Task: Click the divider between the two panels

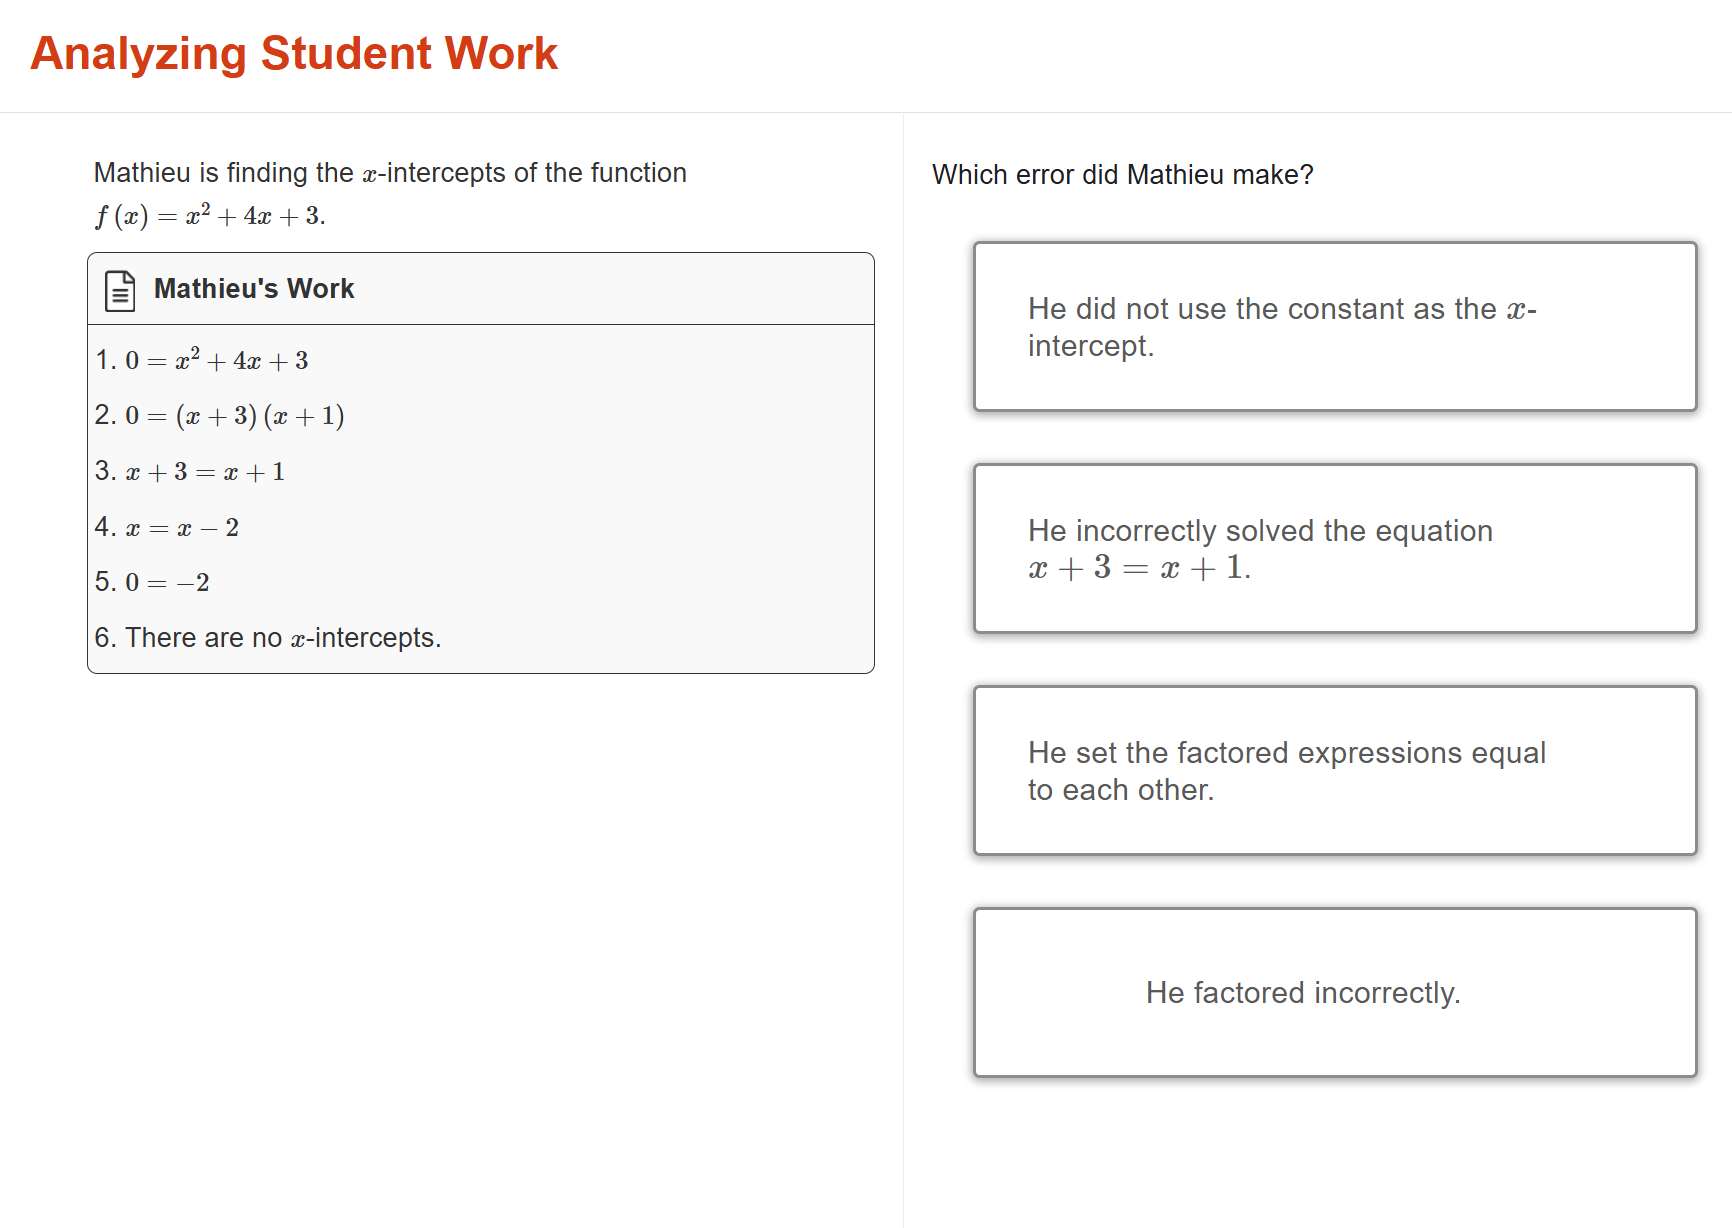Action: [x=903, y=600]
